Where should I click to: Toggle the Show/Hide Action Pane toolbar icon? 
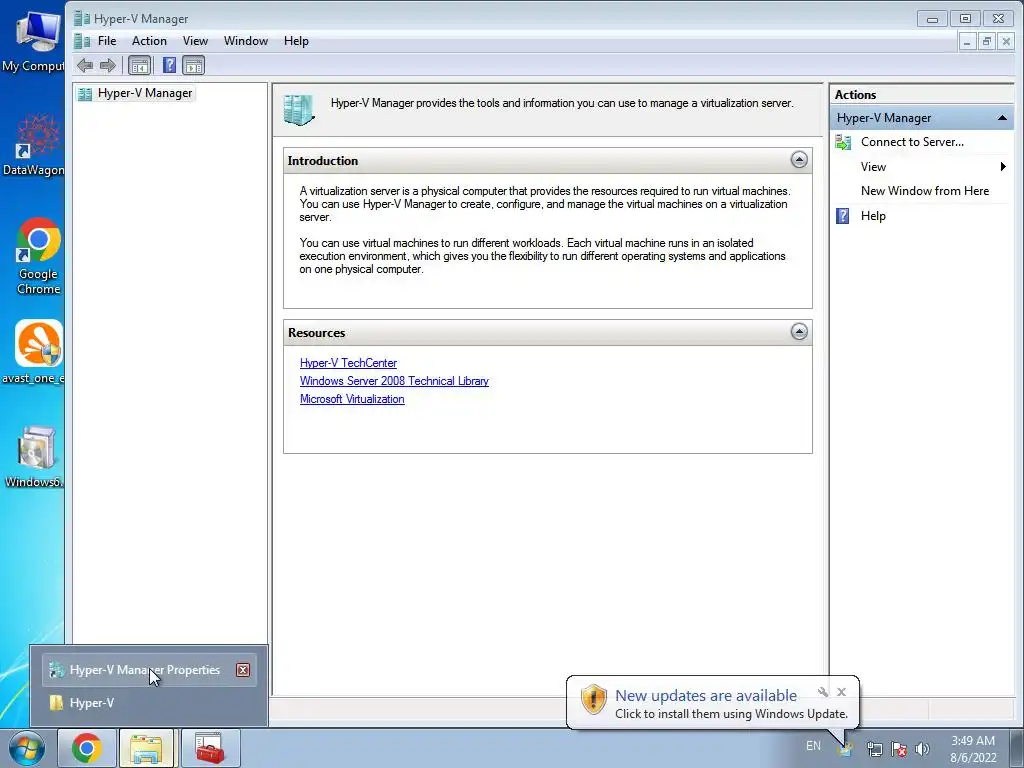[x=193, y=65]
